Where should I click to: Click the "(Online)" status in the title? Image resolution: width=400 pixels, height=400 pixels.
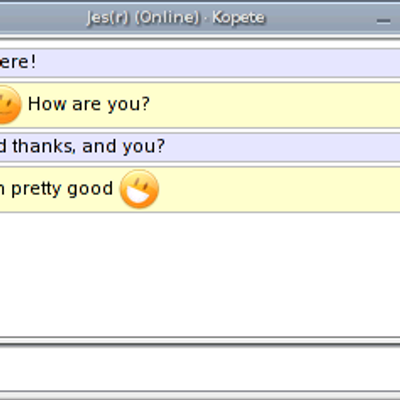(167, 17)
